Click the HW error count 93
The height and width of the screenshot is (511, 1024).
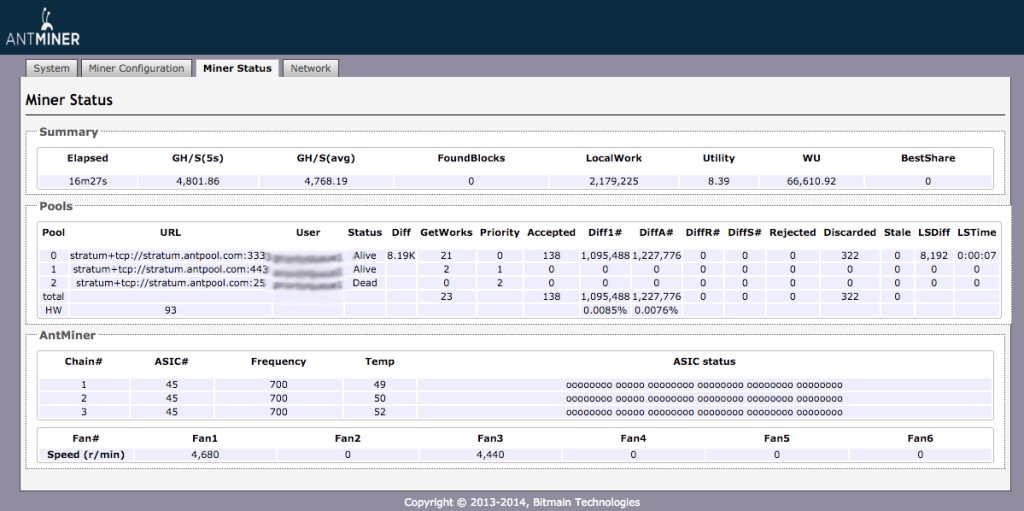(170, 310)
